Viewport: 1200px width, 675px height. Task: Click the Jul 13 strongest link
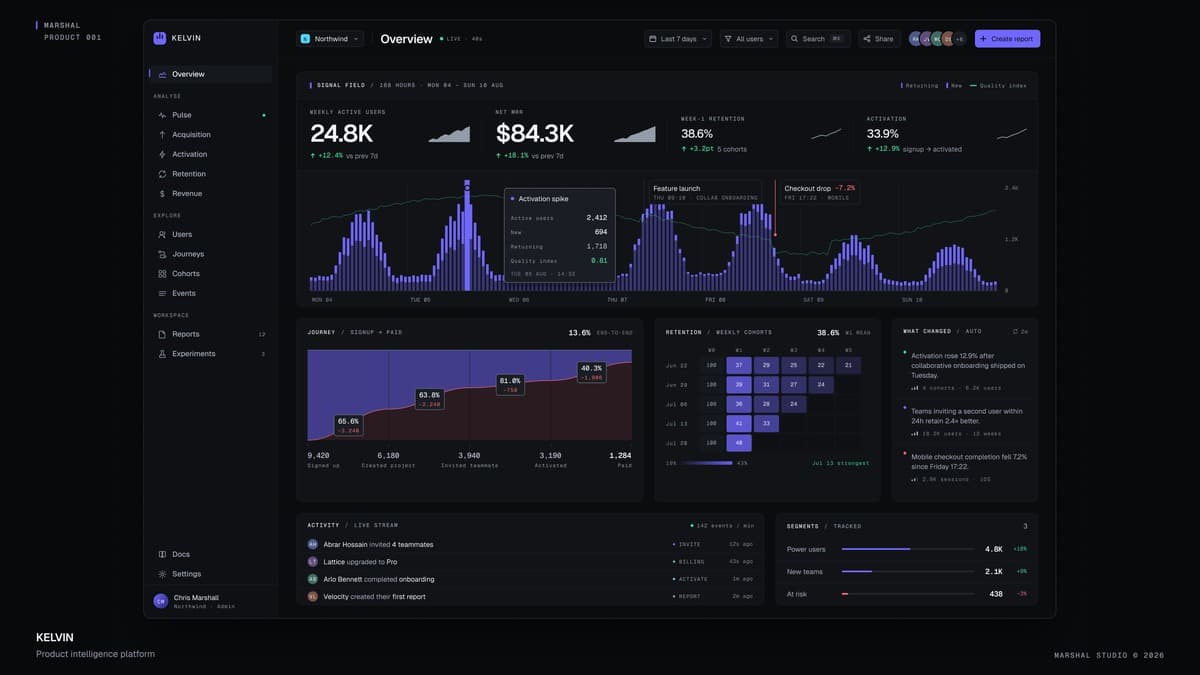pyautogui.click(x=840, y=463)
